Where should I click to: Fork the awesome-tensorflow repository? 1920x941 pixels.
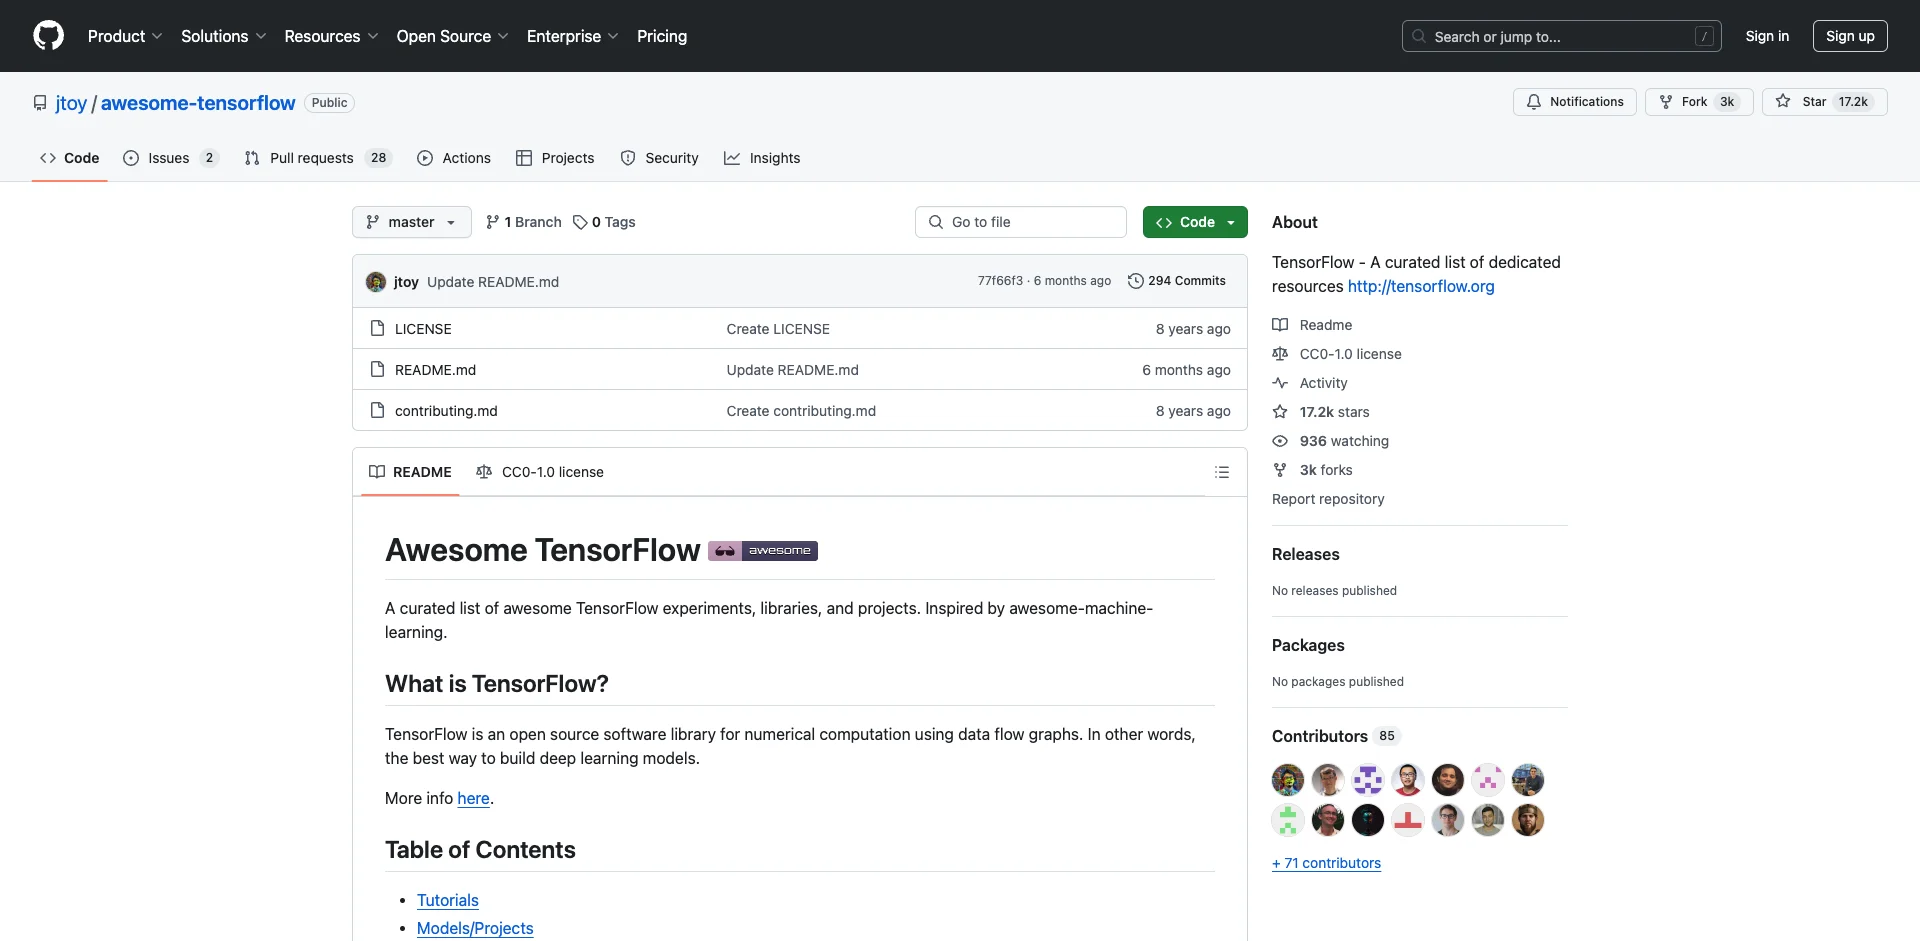click(x=1699, y=102)
